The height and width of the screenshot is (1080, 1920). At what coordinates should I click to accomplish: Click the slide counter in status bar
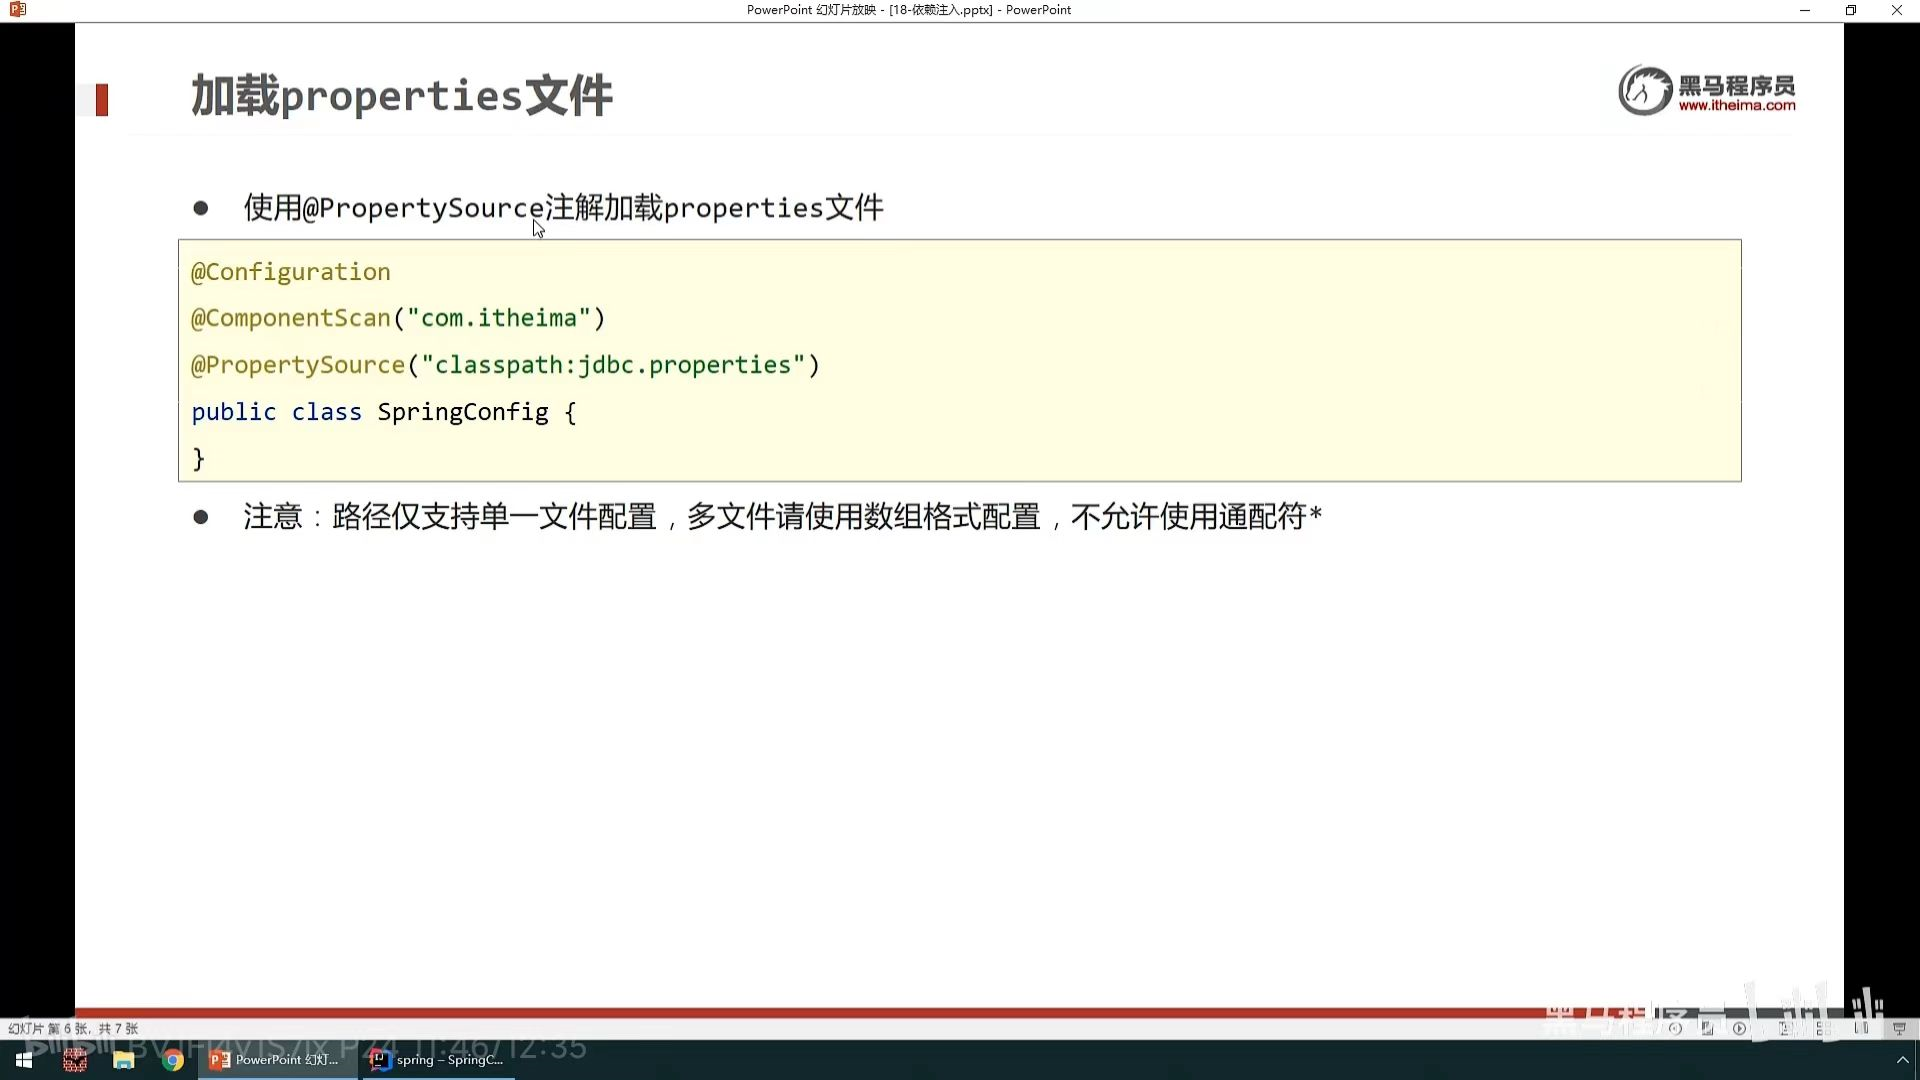coord(73,1028)
